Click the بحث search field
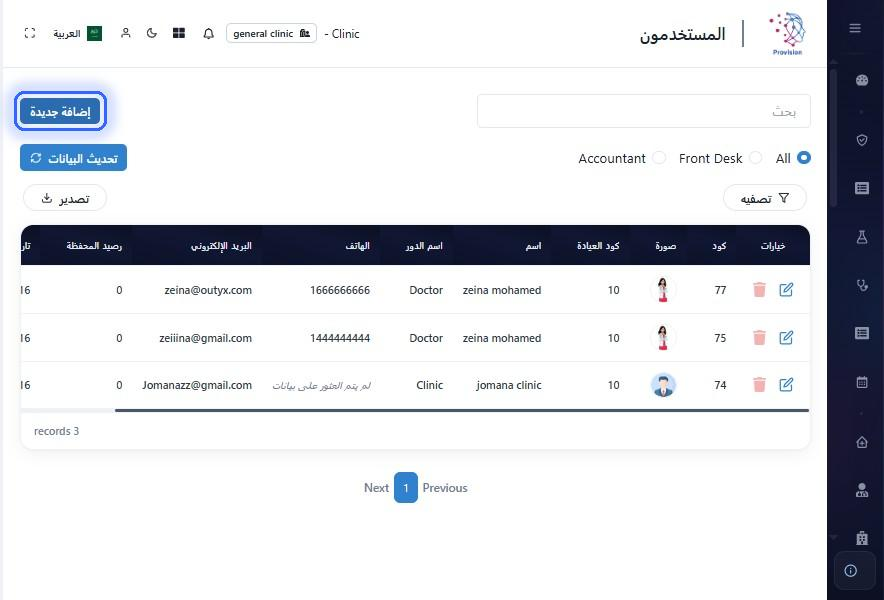884x600 pixels. coord(644,111)
